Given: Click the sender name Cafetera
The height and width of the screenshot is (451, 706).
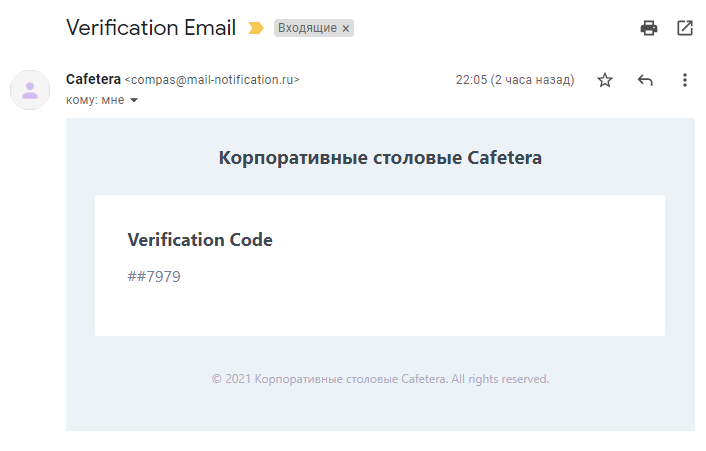Looking at the screenshot, I should point(92,79).
